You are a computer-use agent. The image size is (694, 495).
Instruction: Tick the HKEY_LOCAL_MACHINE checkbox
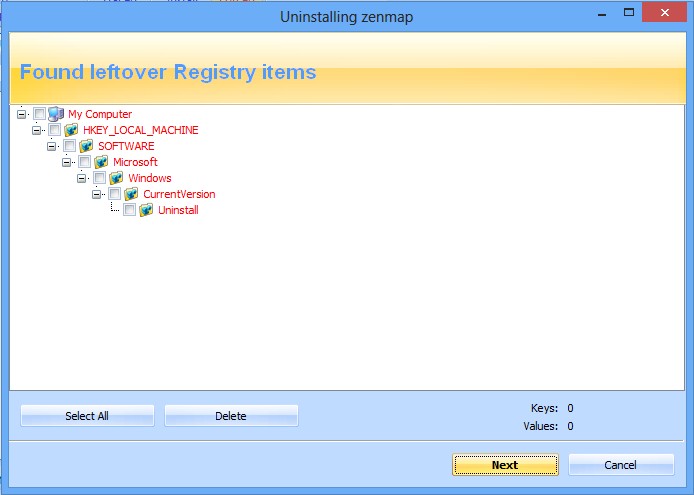click(54, 130)
